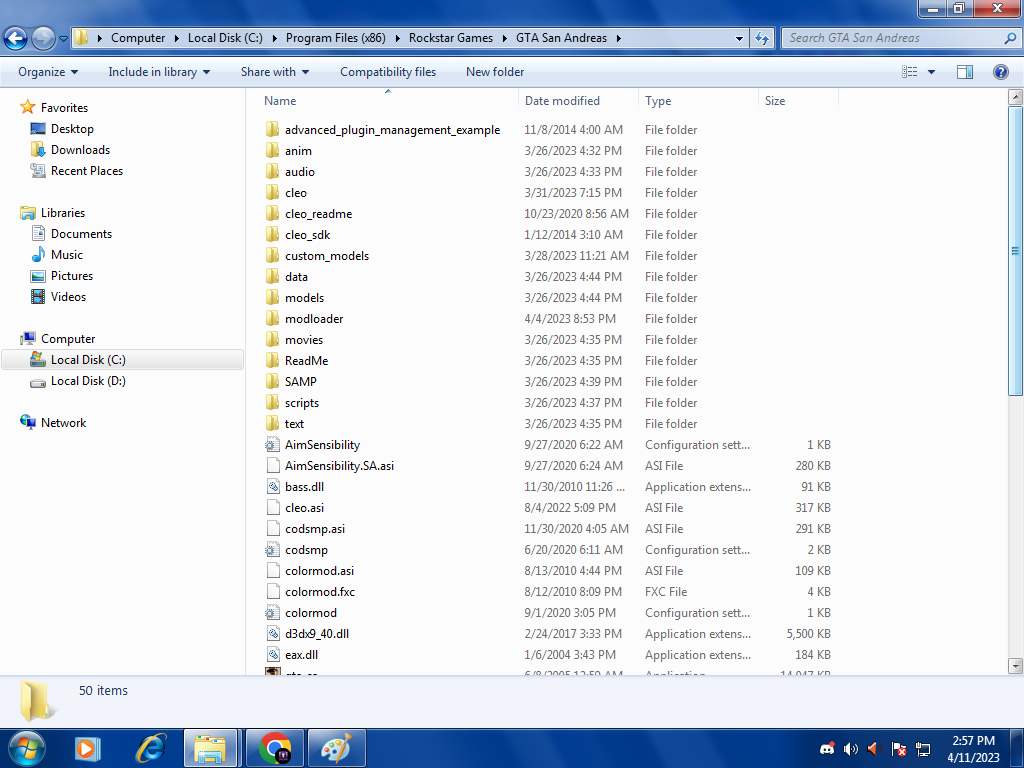
Task: Select the cleo.asi file icon
Action: tap(273, 507)
